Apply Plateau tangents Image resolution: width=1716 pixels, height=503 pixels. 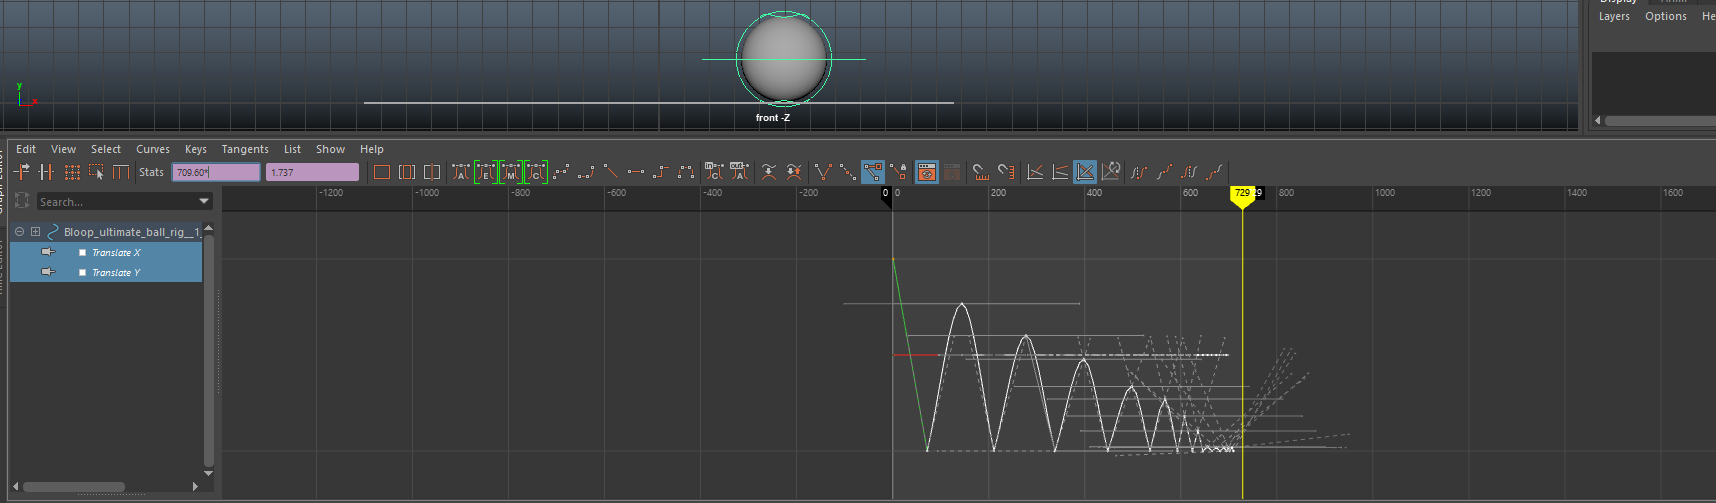[x=685, y=172]
